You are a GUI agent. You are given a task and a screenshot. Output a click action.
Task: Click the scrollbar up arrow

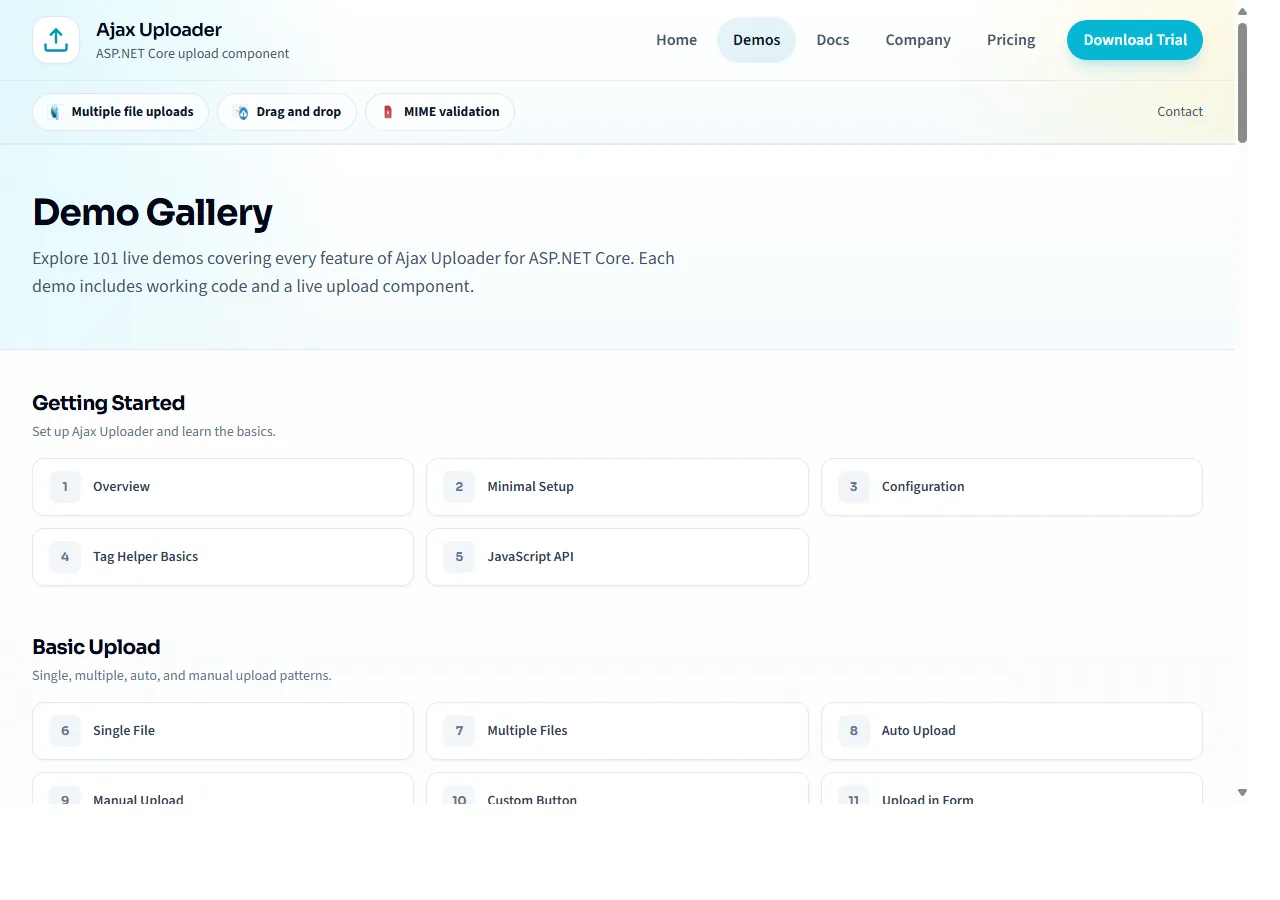pyautogui.click(x=1243, y=10)
